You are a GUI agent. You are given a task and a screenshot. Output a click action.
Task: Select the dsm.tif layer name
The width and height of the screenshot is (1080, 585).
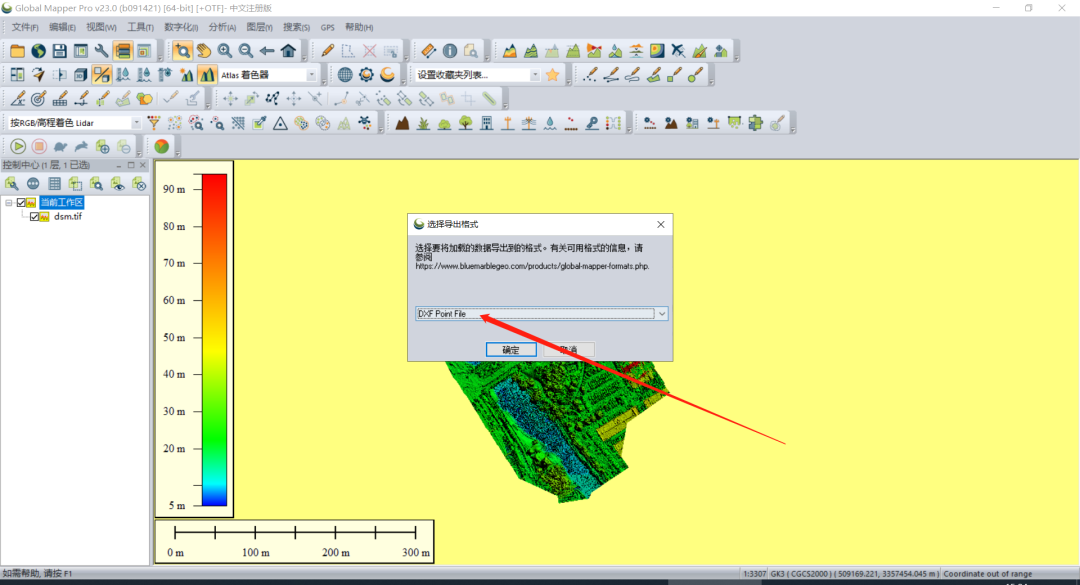(68, 216)
